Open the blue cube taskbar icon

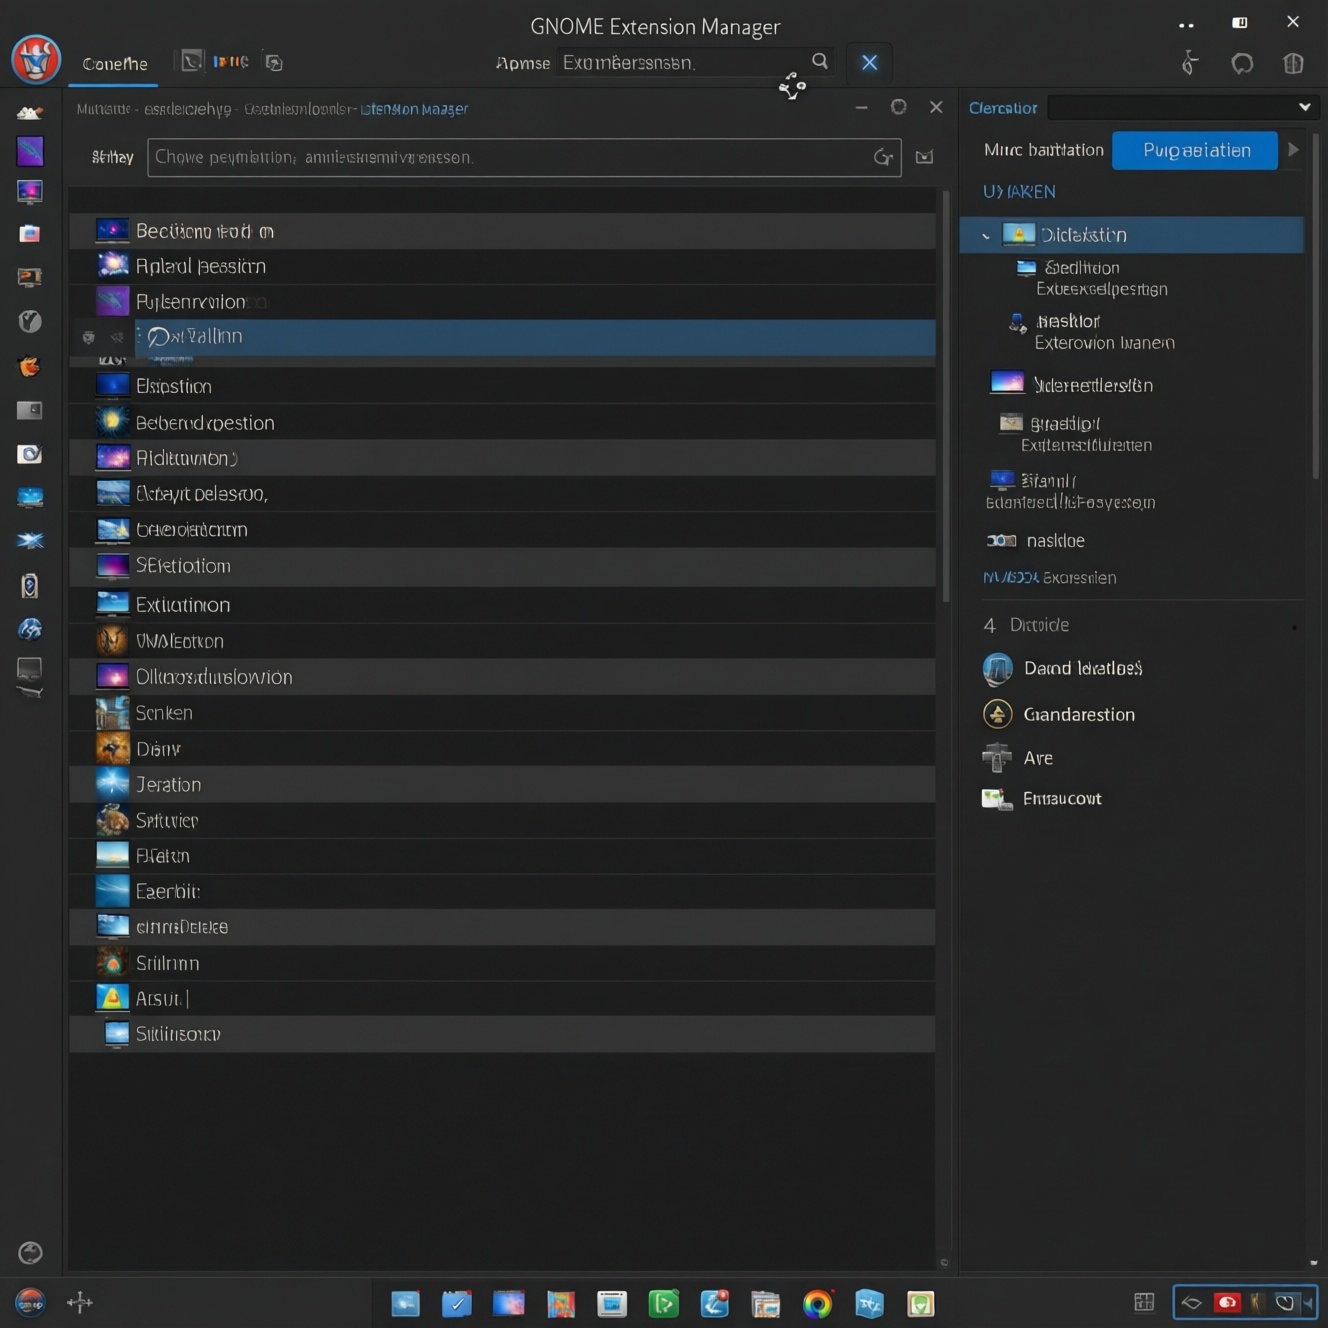(869, 1304)
